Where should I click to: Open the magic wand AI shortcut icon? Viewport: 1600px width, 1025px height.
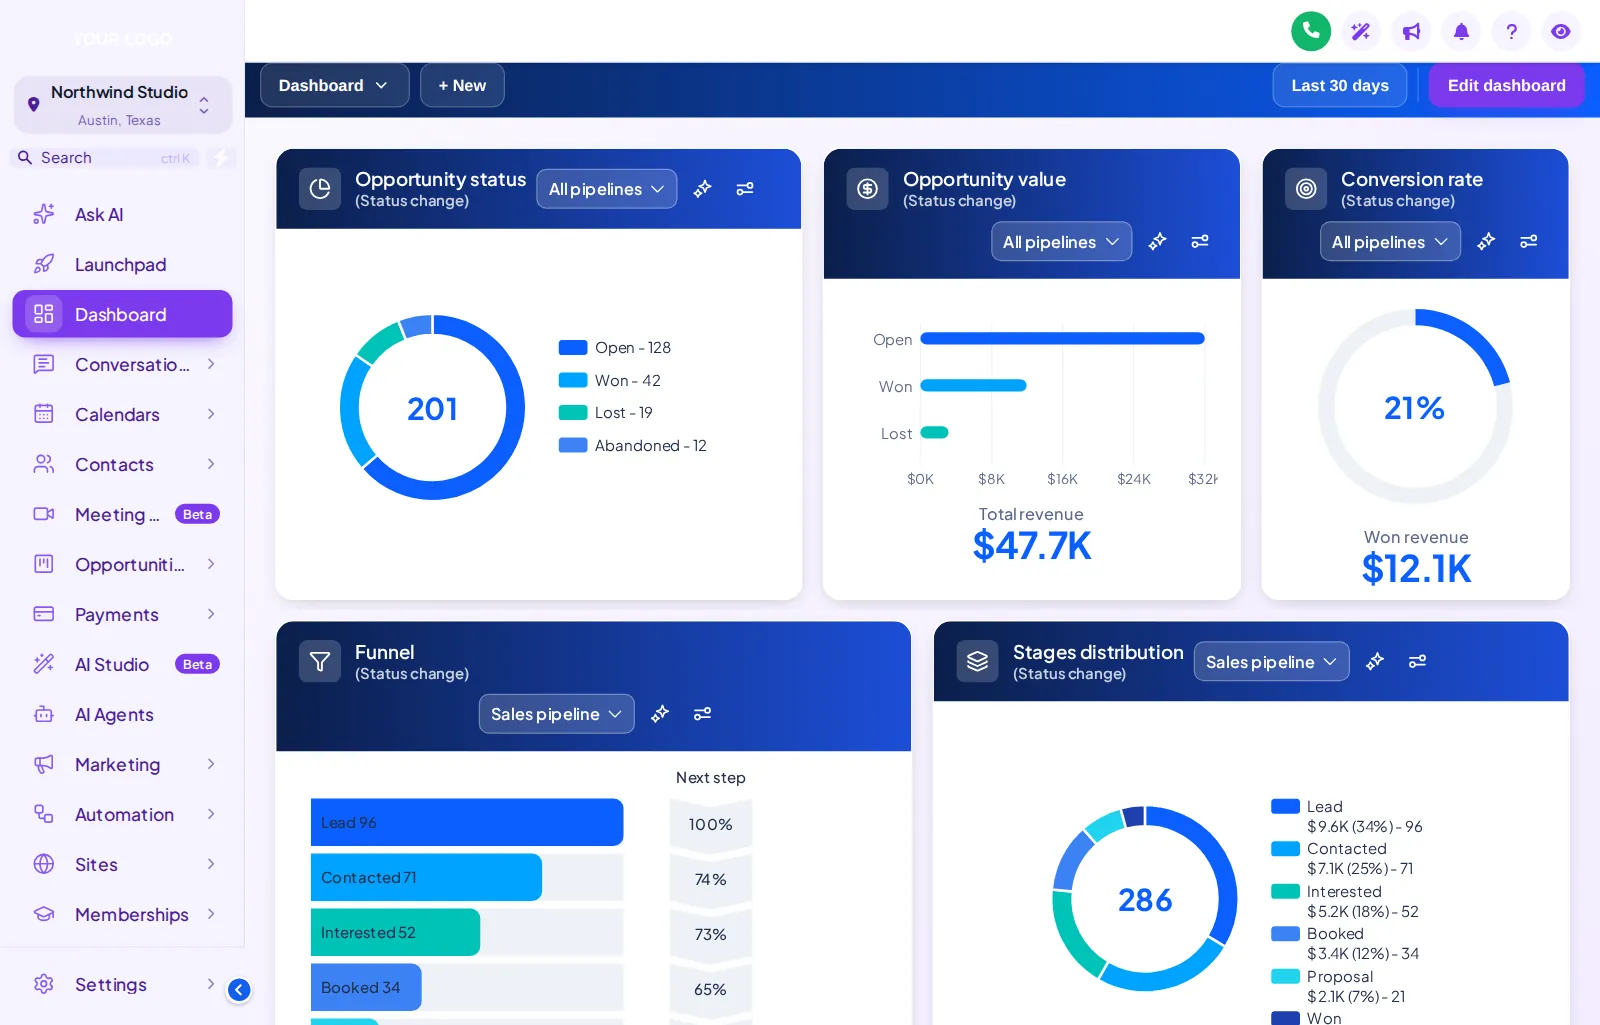(x=1361, y=31)
